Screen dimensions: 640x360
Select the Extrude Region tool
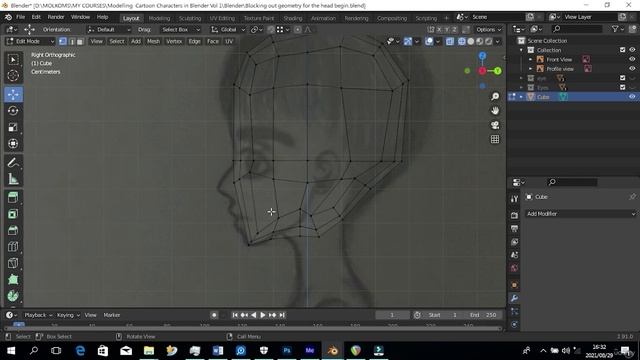[13, 198]
